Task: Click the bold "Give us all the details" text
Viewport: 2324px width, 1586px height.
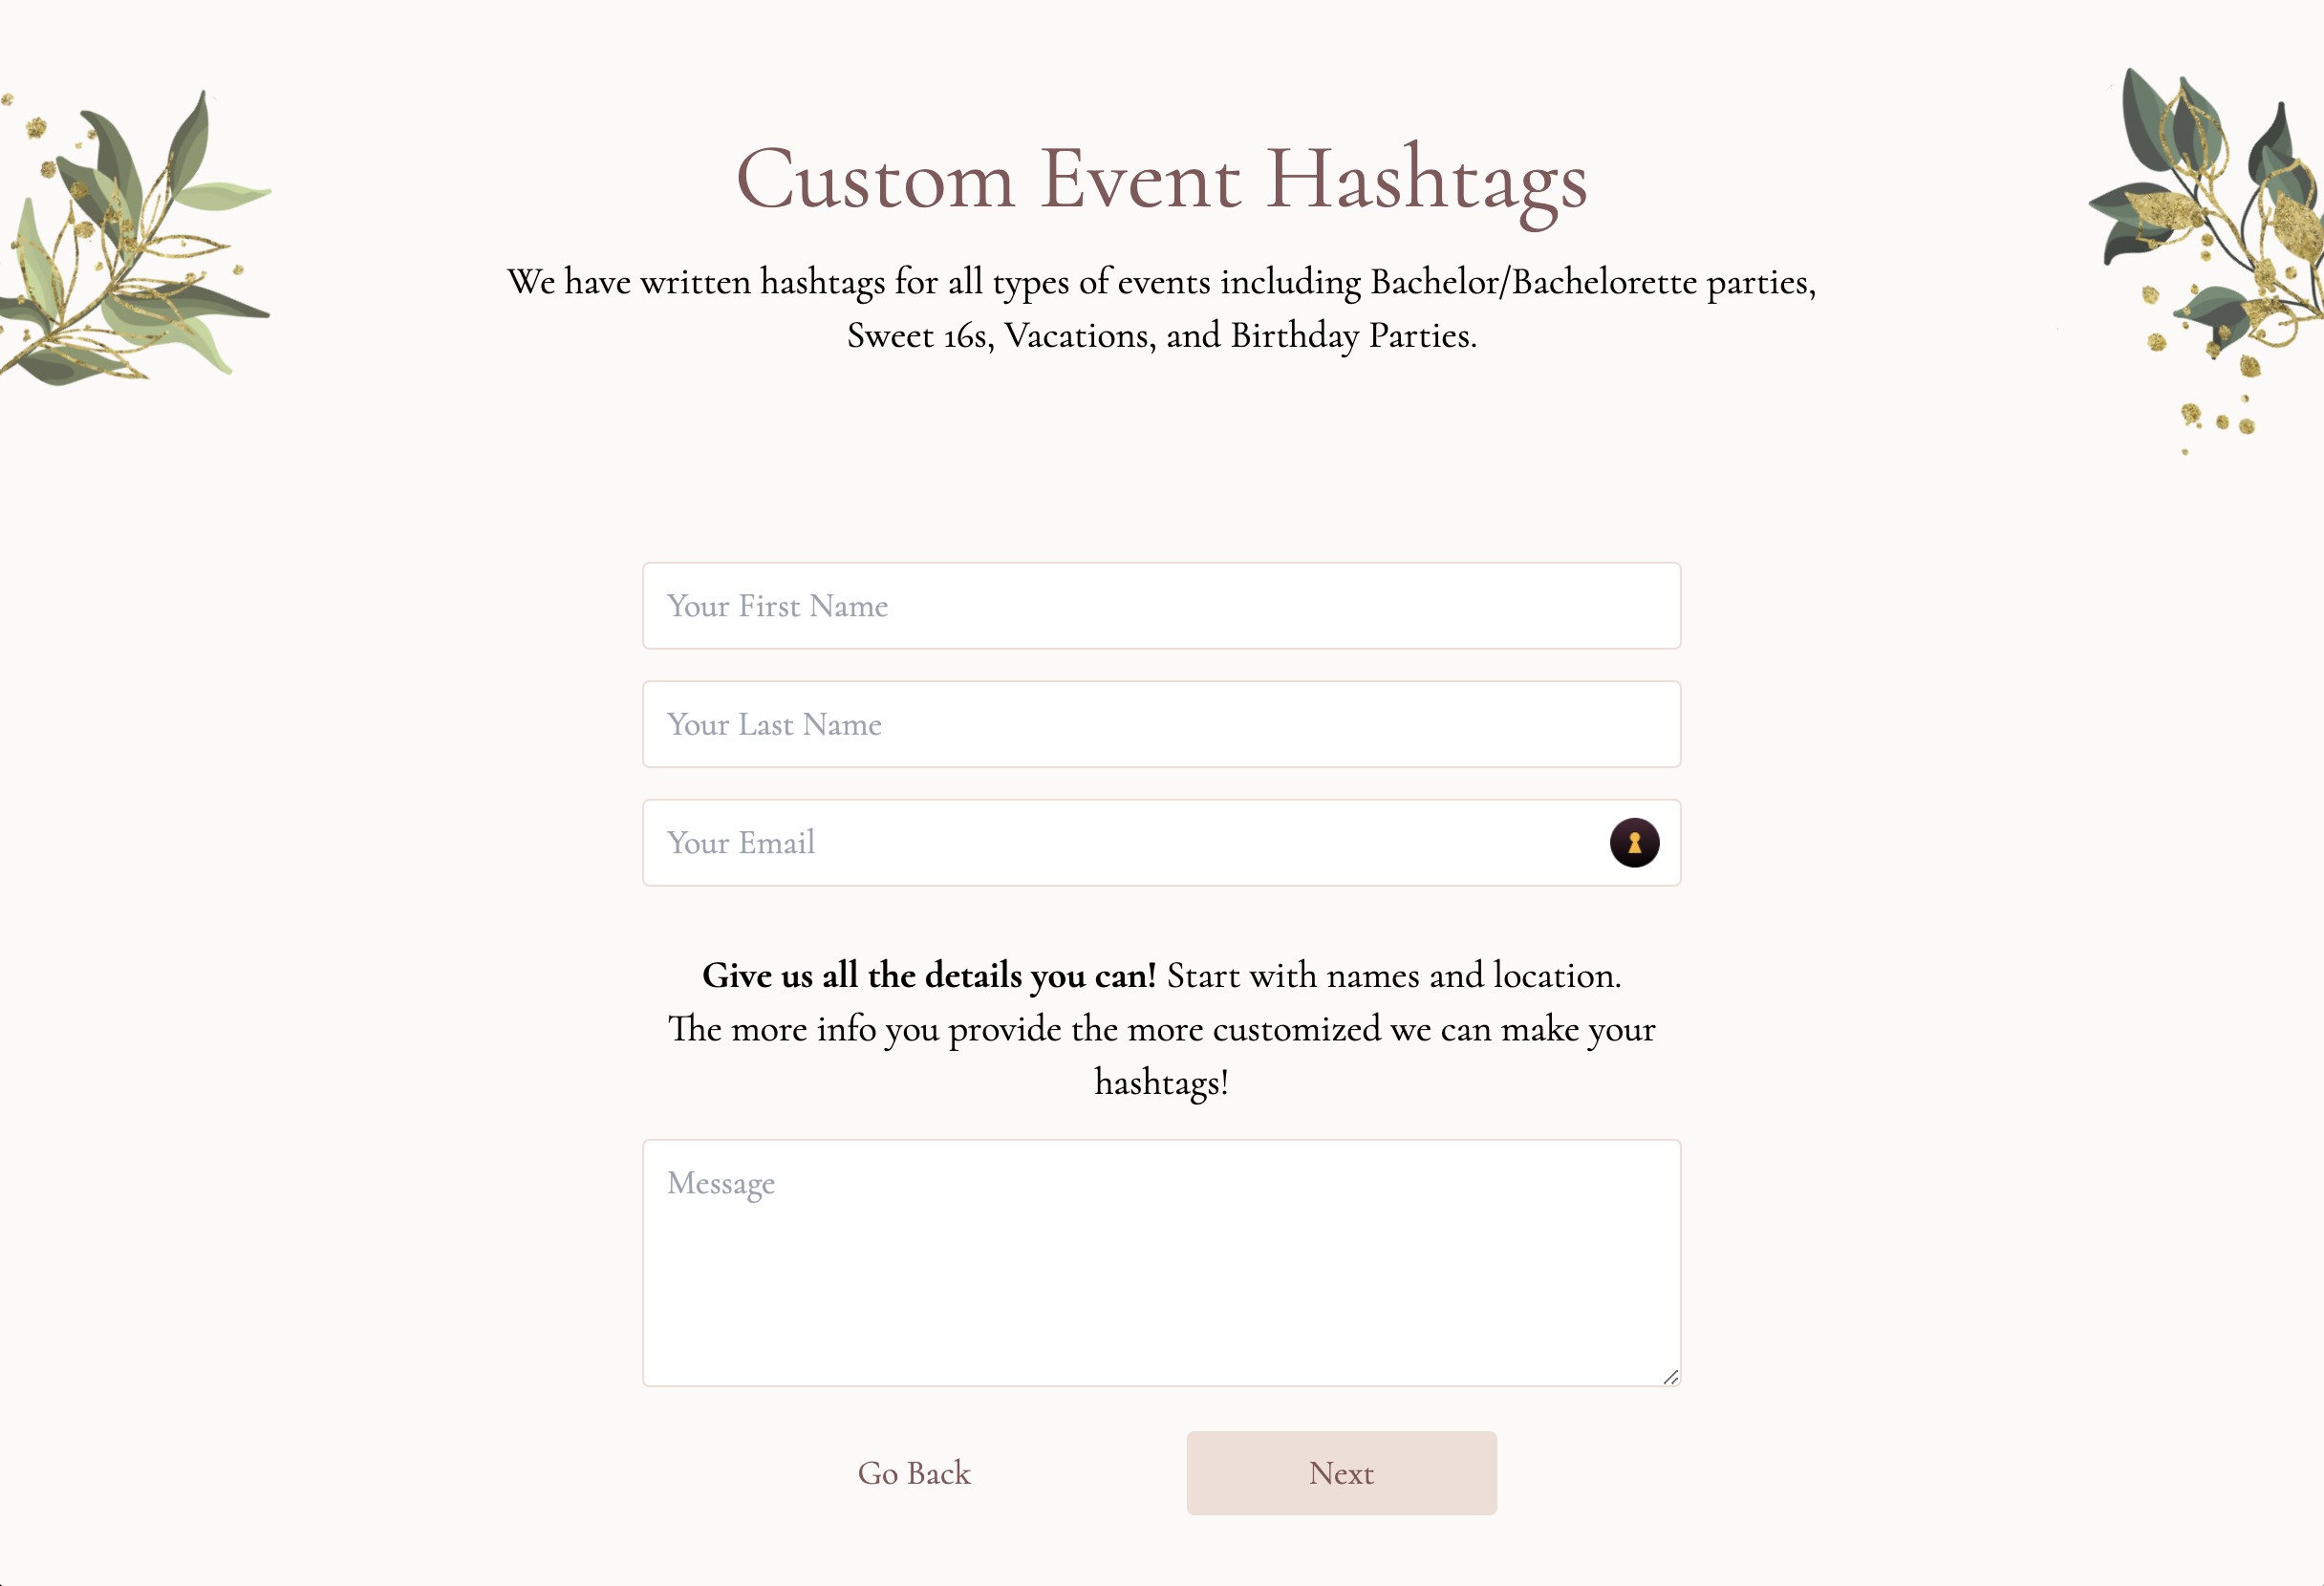Action: [928, 975]
